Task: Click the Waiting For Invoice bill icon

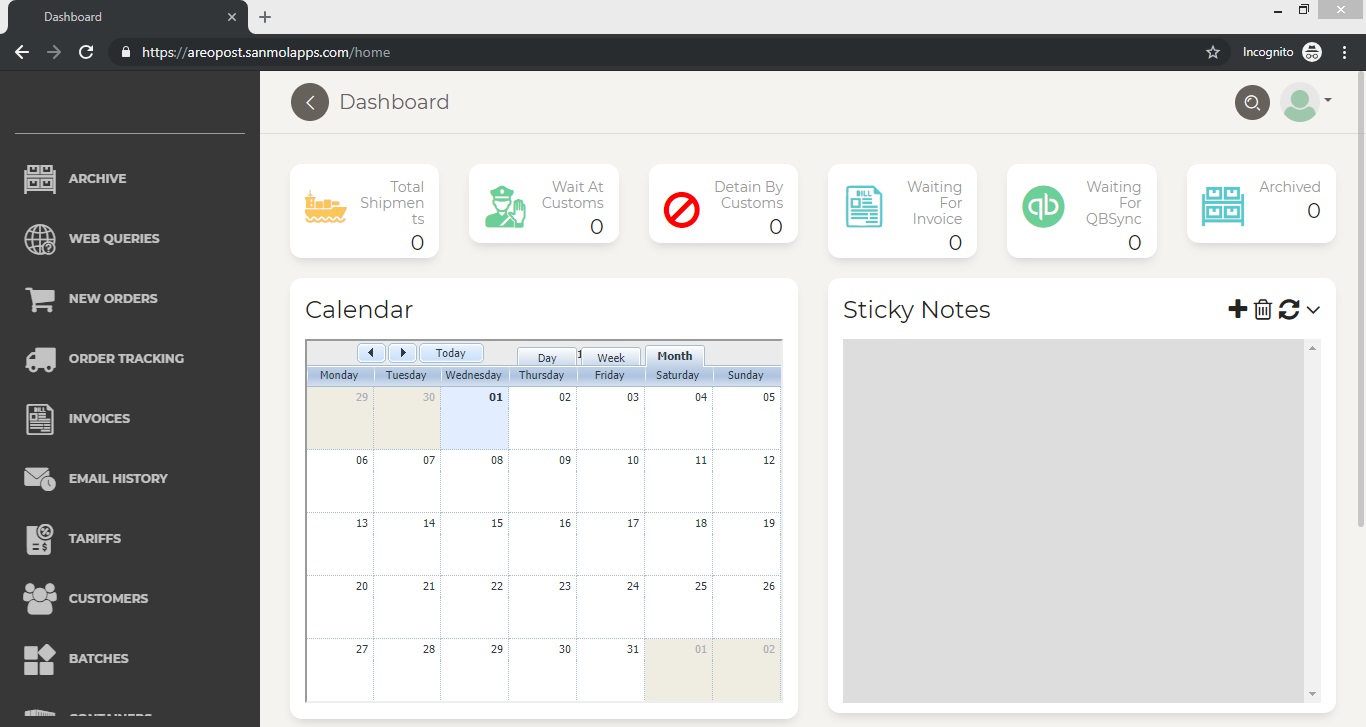Action: [x=863, y=206]
